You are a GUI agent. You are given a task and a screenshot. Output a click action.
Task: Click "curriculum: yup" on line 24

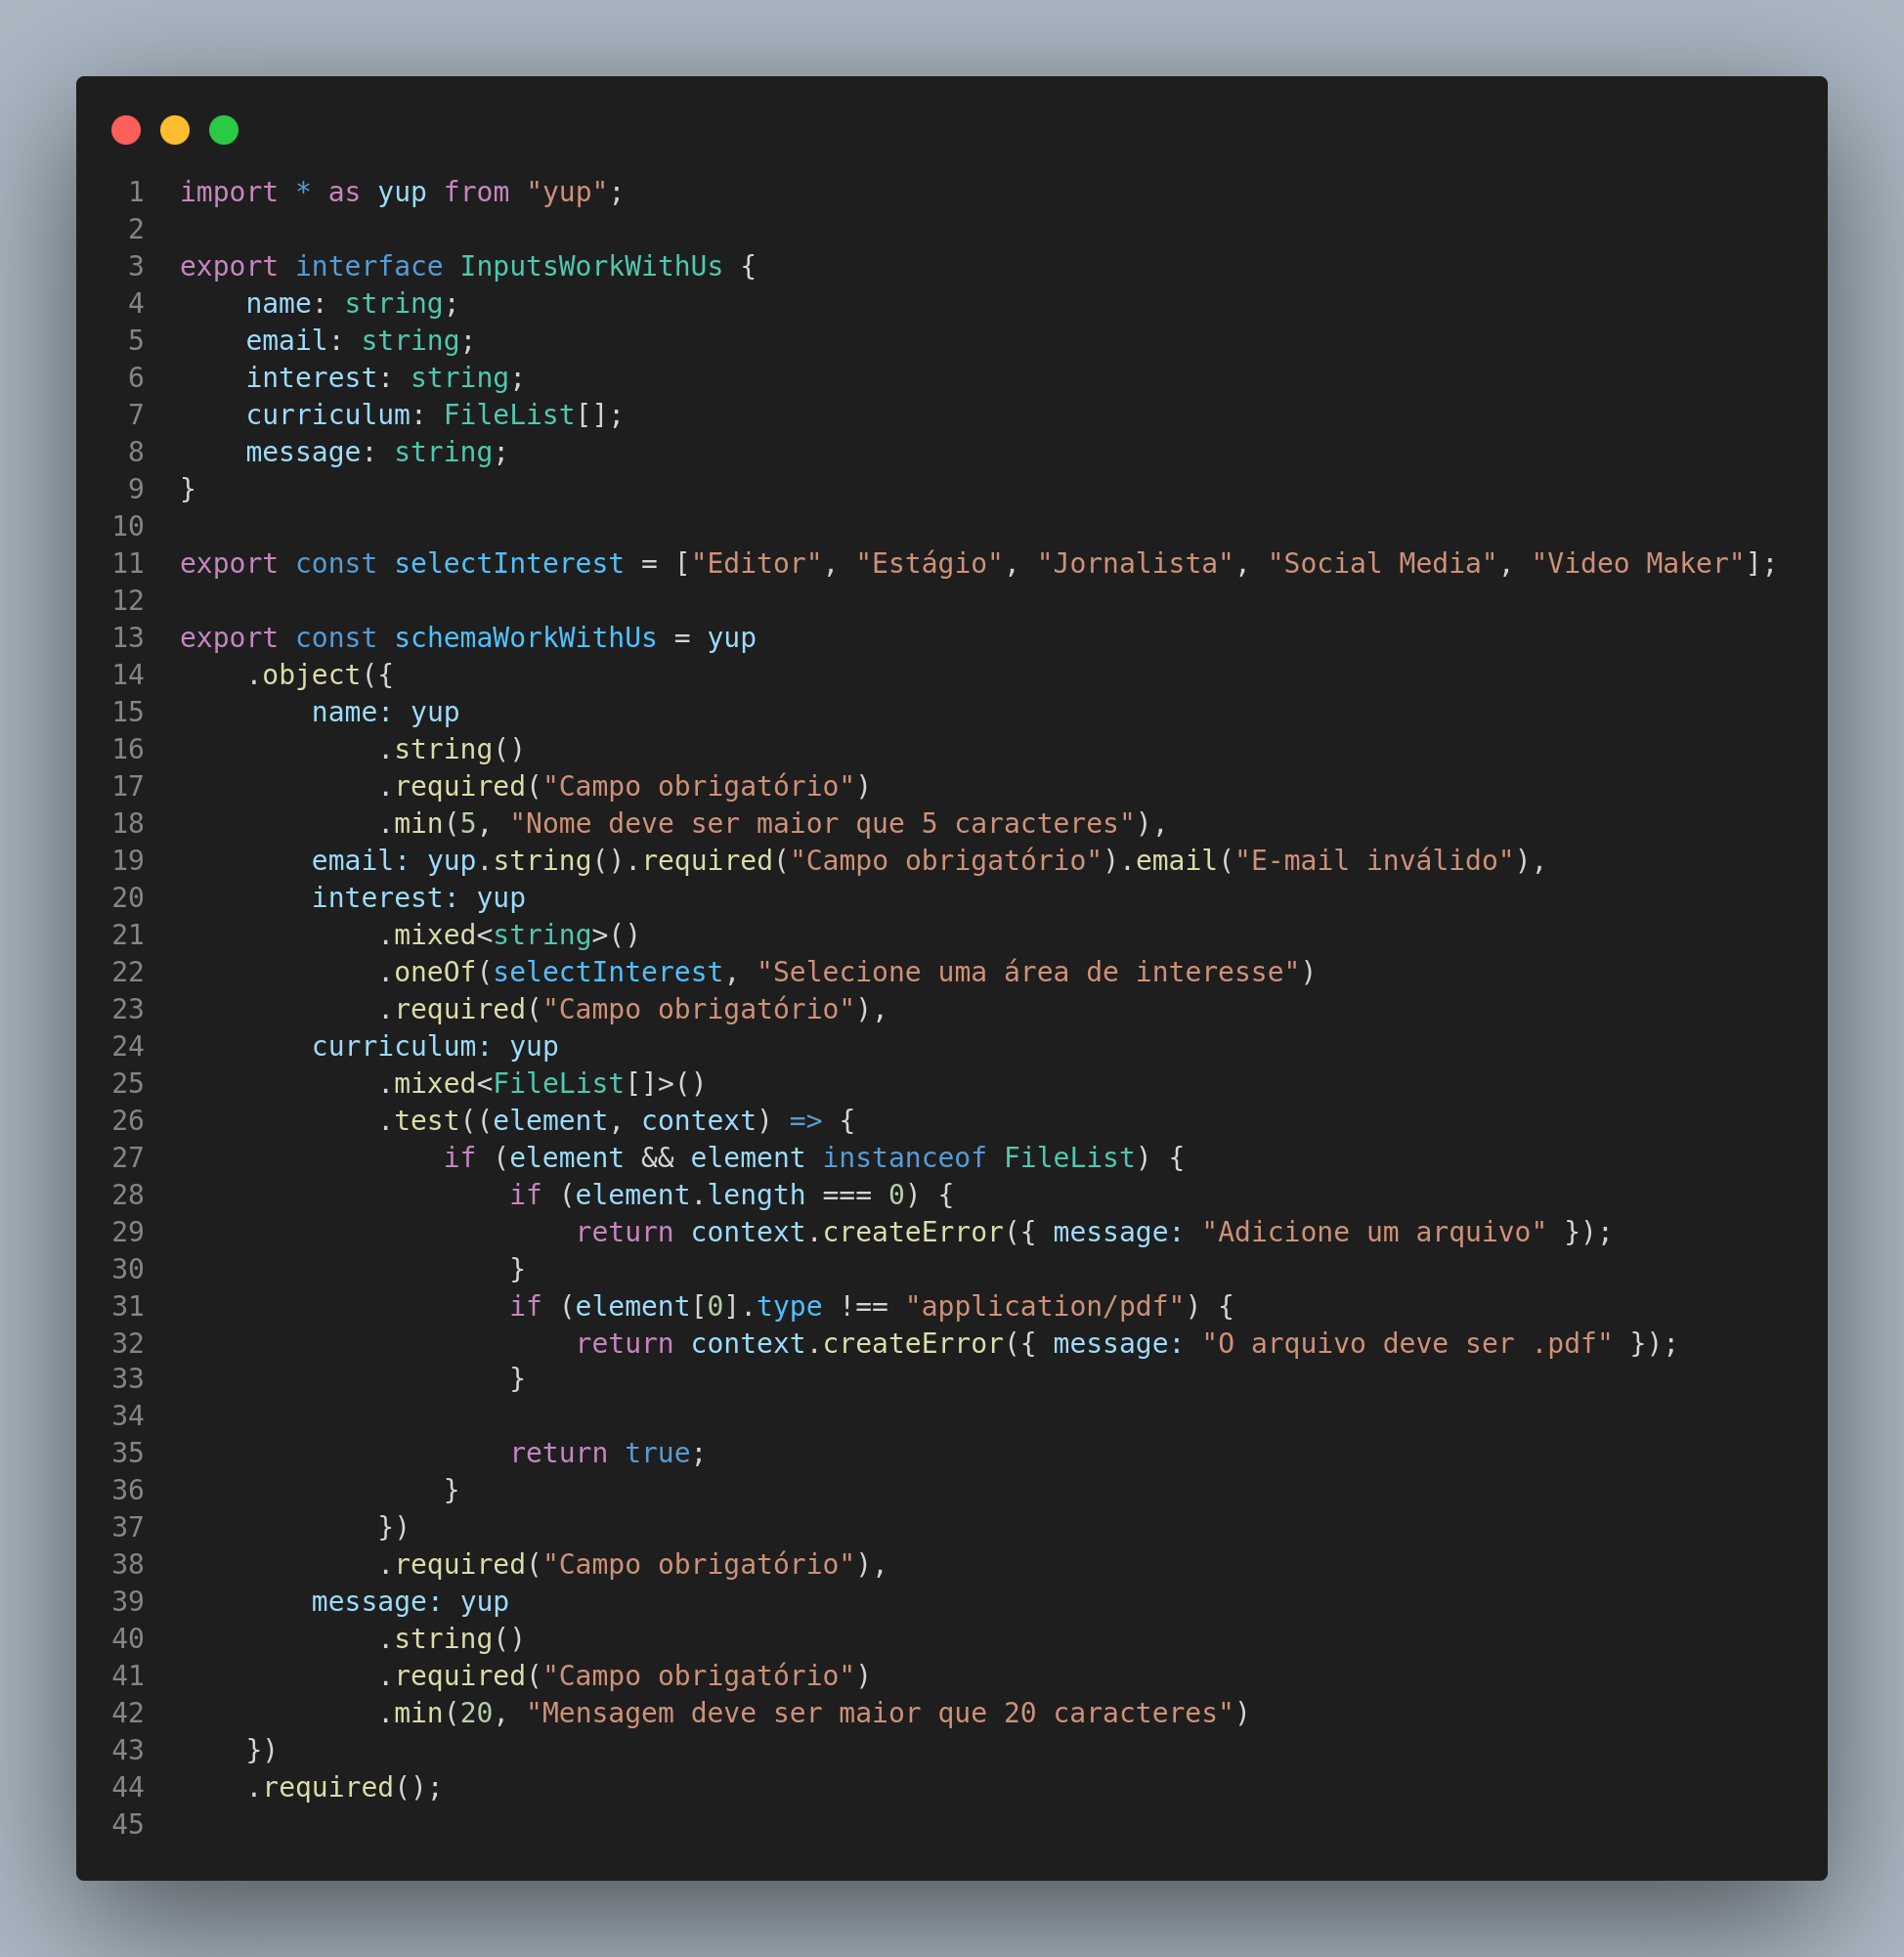pyautogui.click(x=435, y=1046)
